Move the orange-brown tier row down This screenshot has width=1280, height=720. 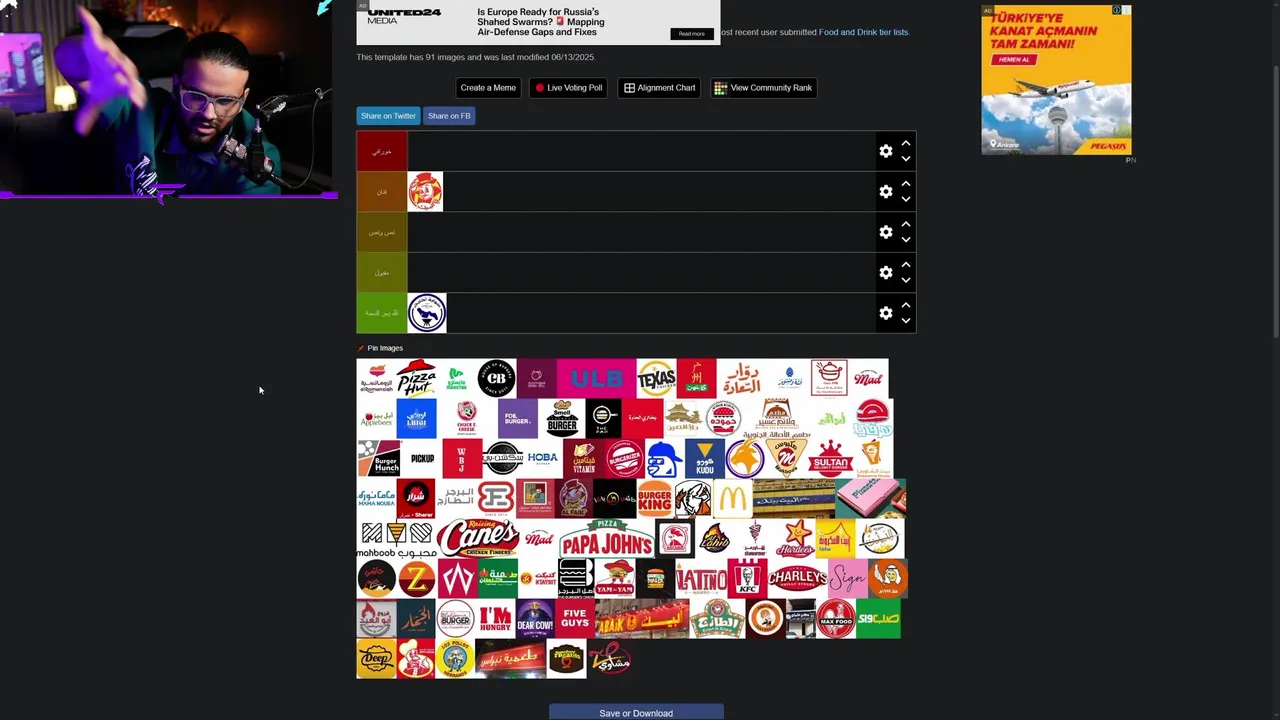click(906, 199)
